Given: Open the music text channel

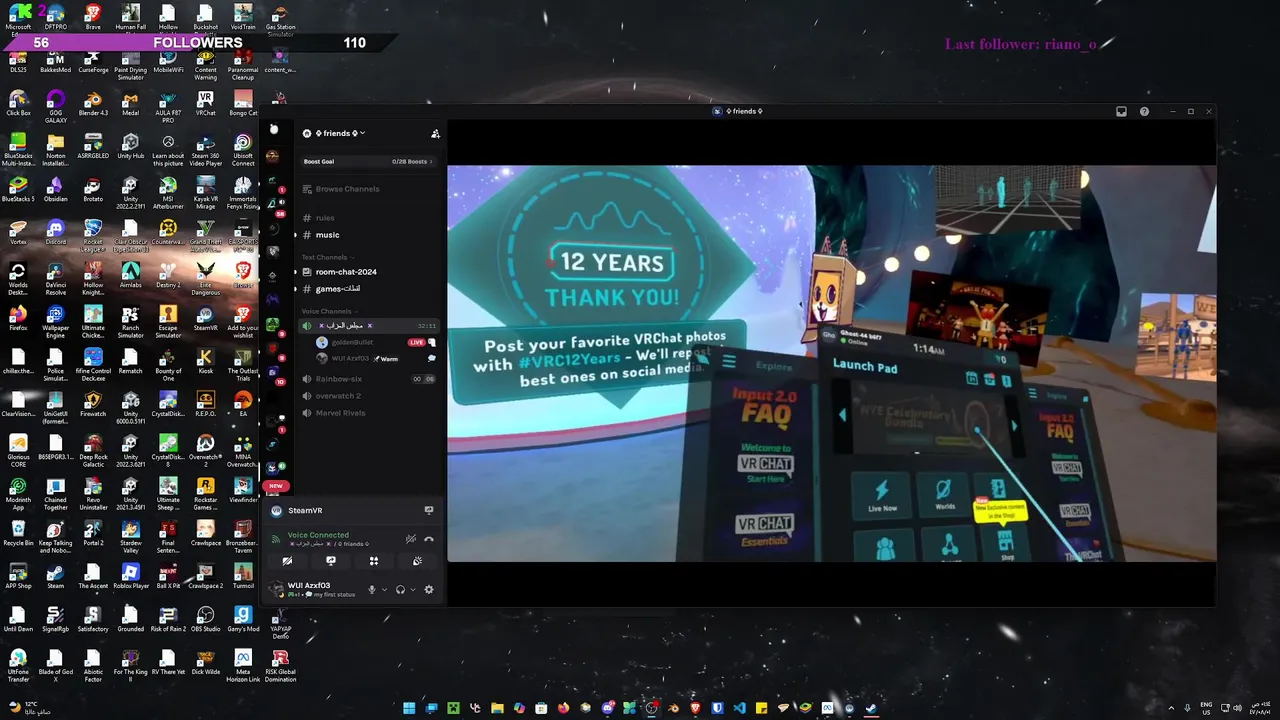Looking at the screenshot, I should click(367, 235).
